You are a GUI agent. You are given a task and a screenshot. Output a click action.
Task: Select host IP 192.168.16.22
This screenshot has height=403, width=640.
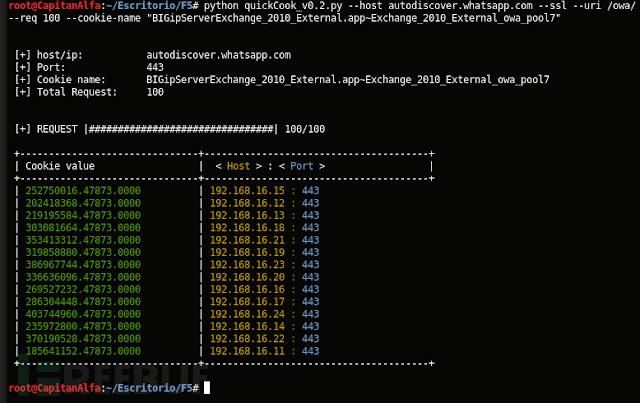pyautogui.click(x=247, y=338)
